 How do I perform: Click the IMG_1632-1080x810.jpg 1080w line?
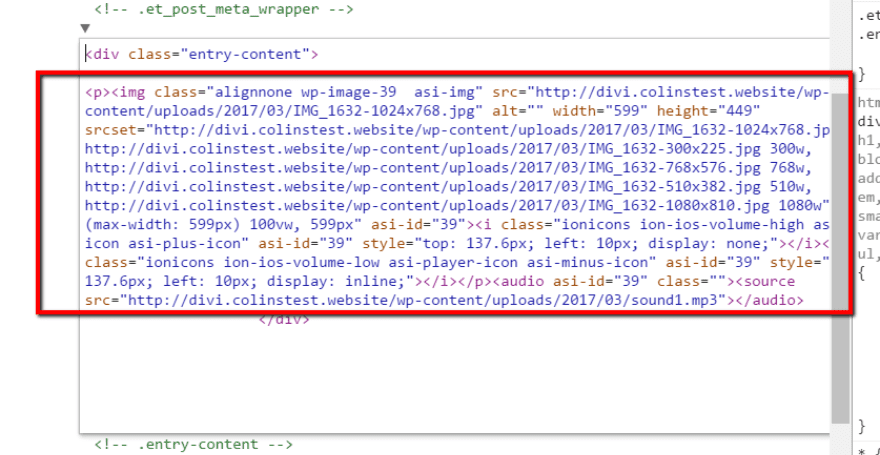[x=457, y=205]
